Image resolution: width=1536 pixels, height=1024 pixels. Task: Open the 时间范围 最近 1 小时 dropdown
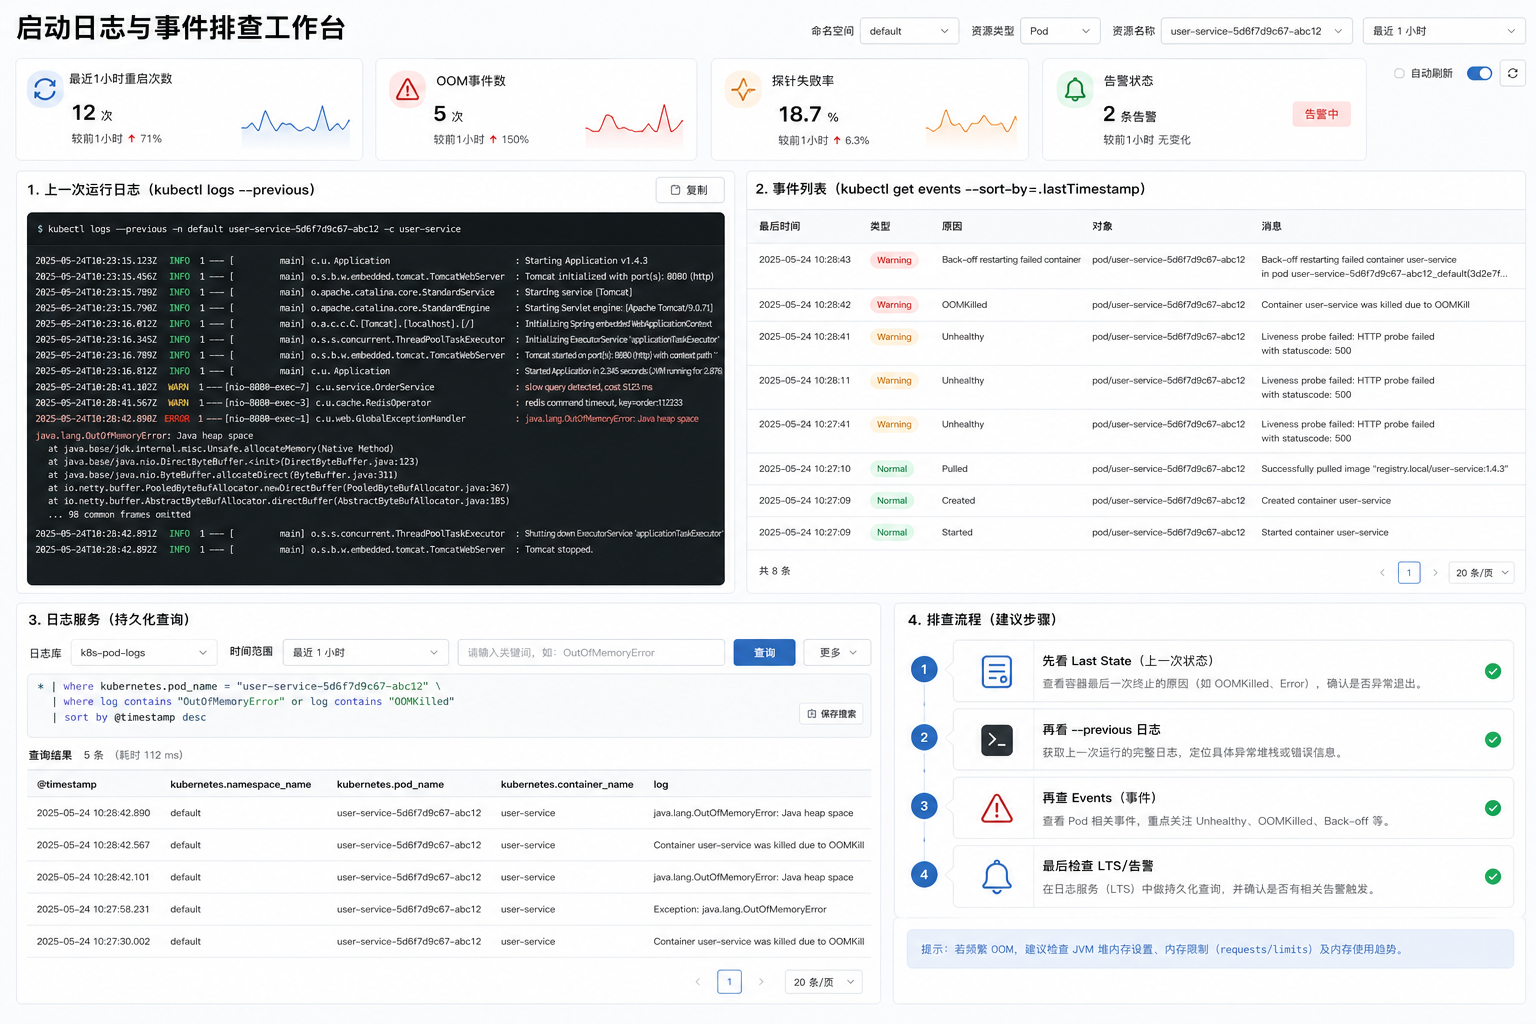pyautogui.click(x=365, y=652)
